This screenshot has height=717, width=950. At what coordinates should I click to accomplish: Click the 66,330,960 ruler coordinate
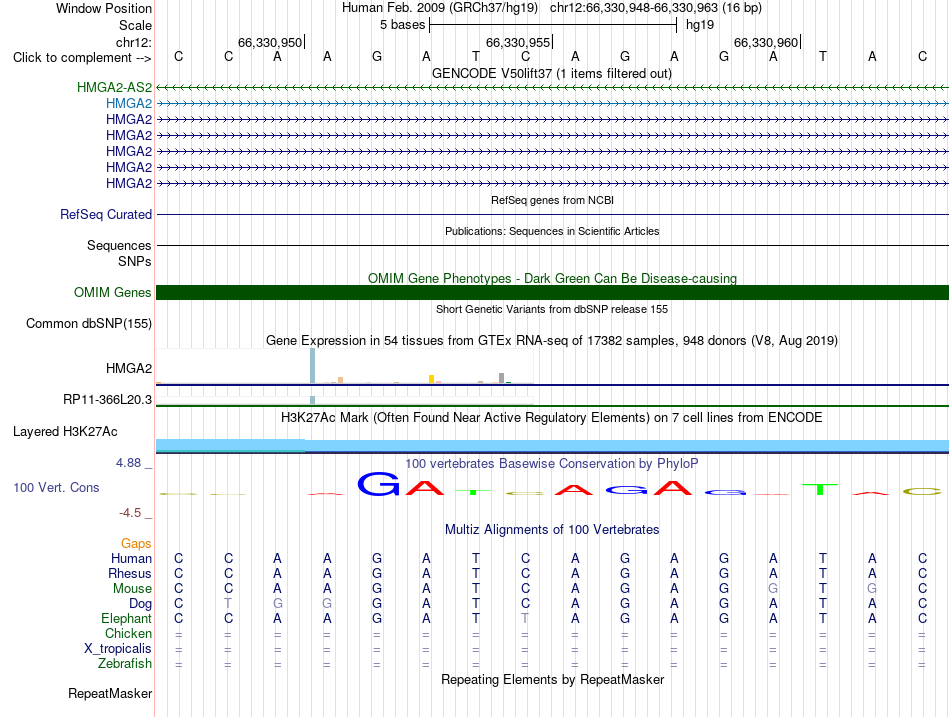[x=766, y=42]
